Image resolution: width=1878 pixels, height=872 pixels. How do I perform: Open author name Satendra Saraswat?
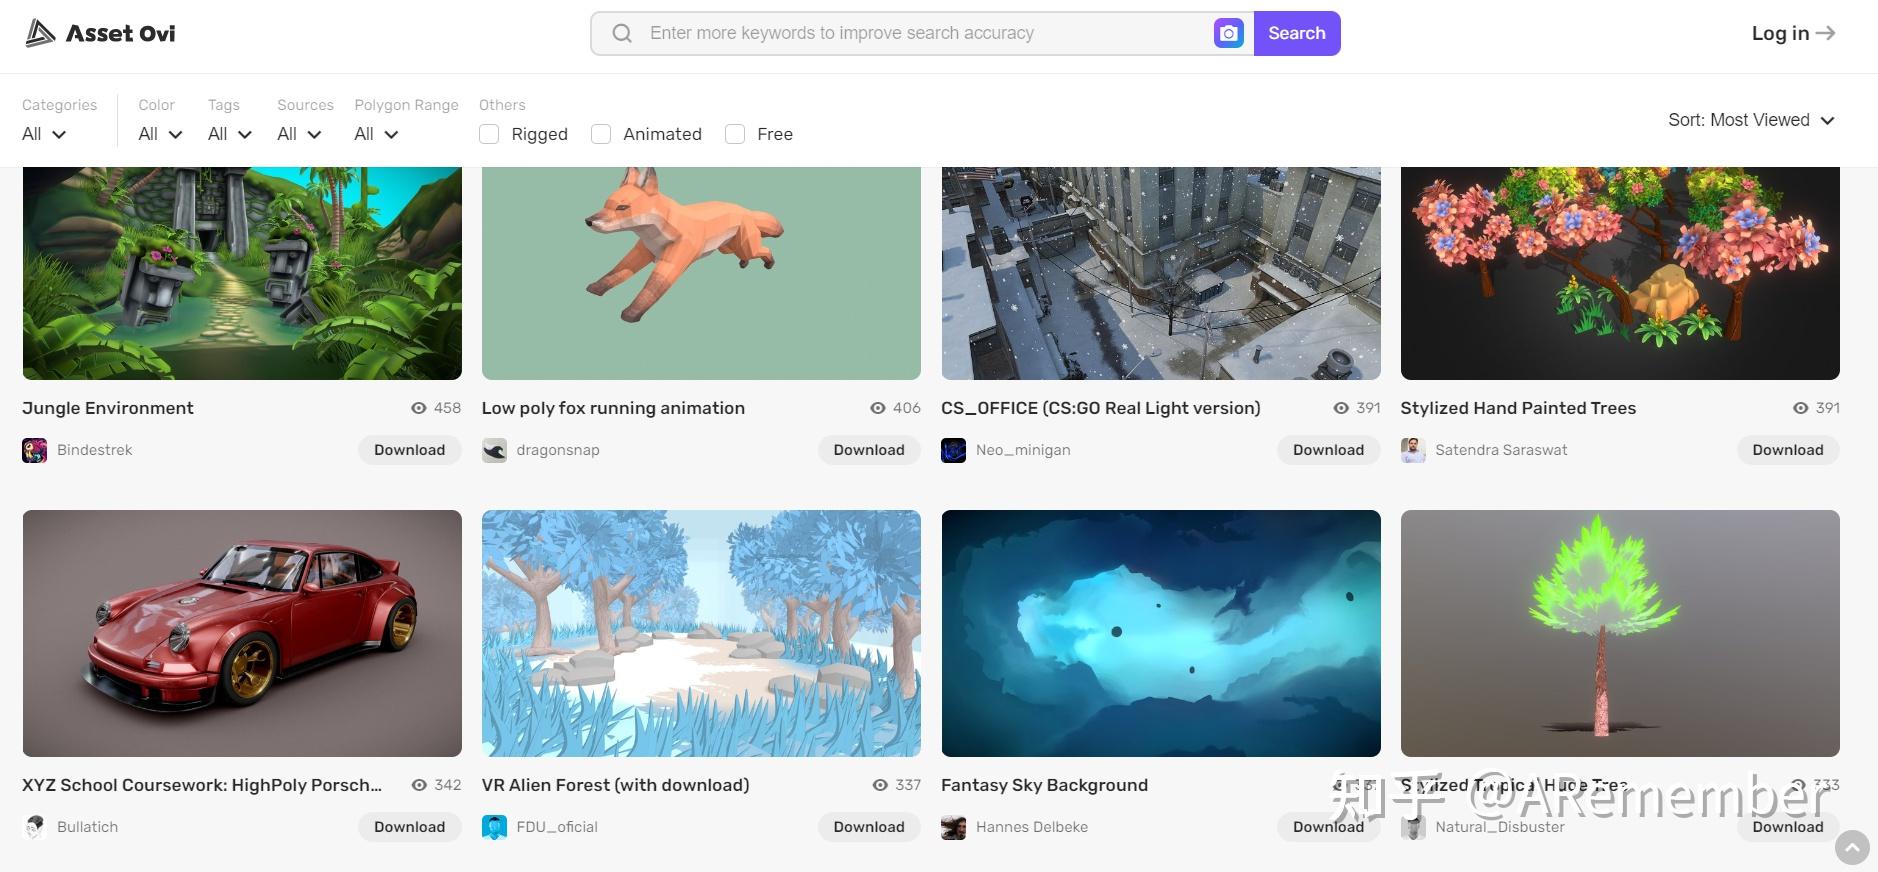click(x=1501, y=450)
